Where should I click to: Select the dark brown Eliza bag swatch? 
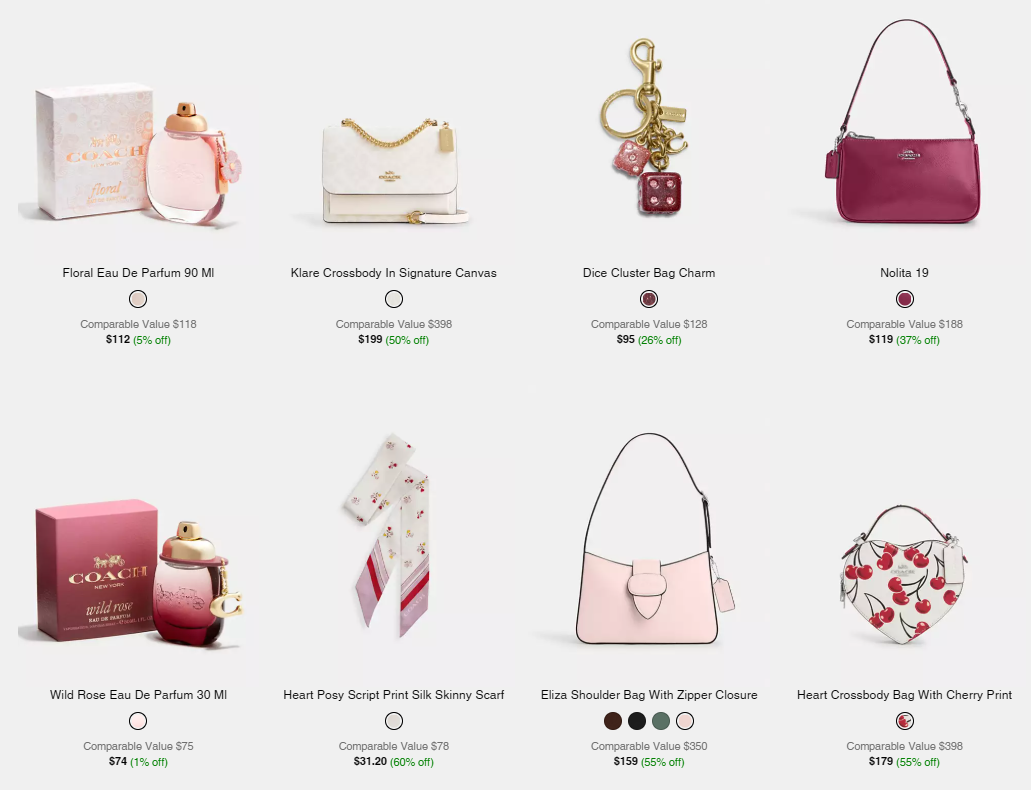613,721
